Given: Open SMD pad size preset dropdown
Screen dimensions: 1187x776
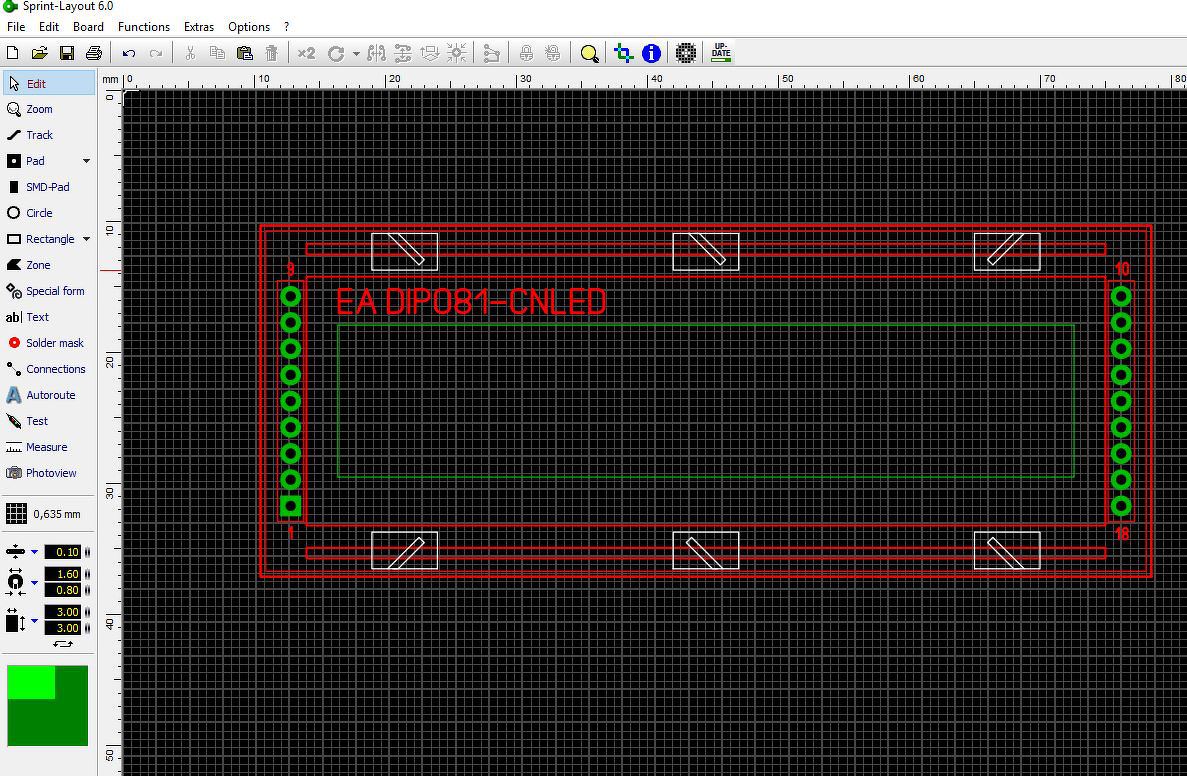Looking at the screenshot, I should click(x=34, y=620).
